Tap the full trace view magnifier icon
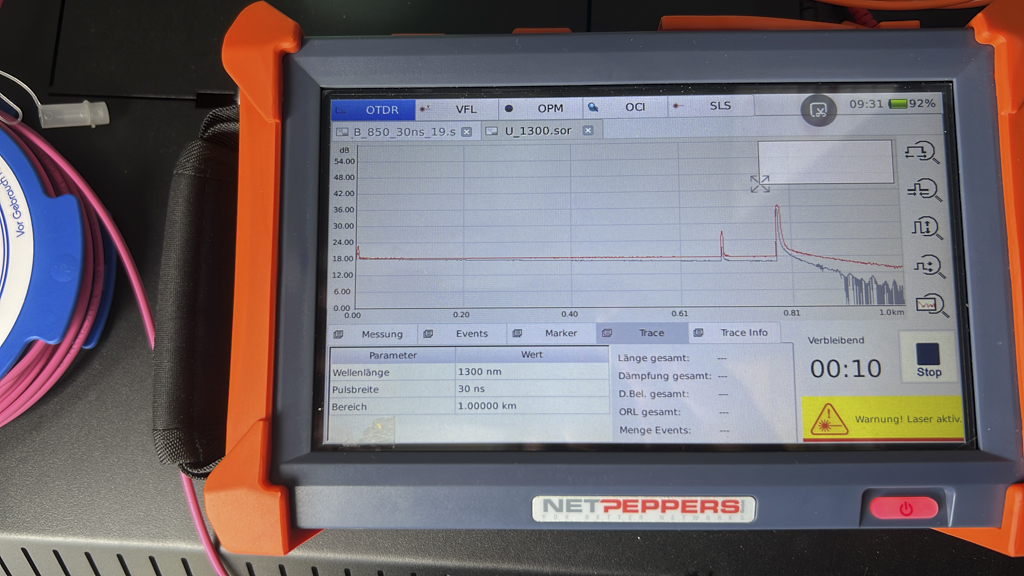 (x=931, y=304)
